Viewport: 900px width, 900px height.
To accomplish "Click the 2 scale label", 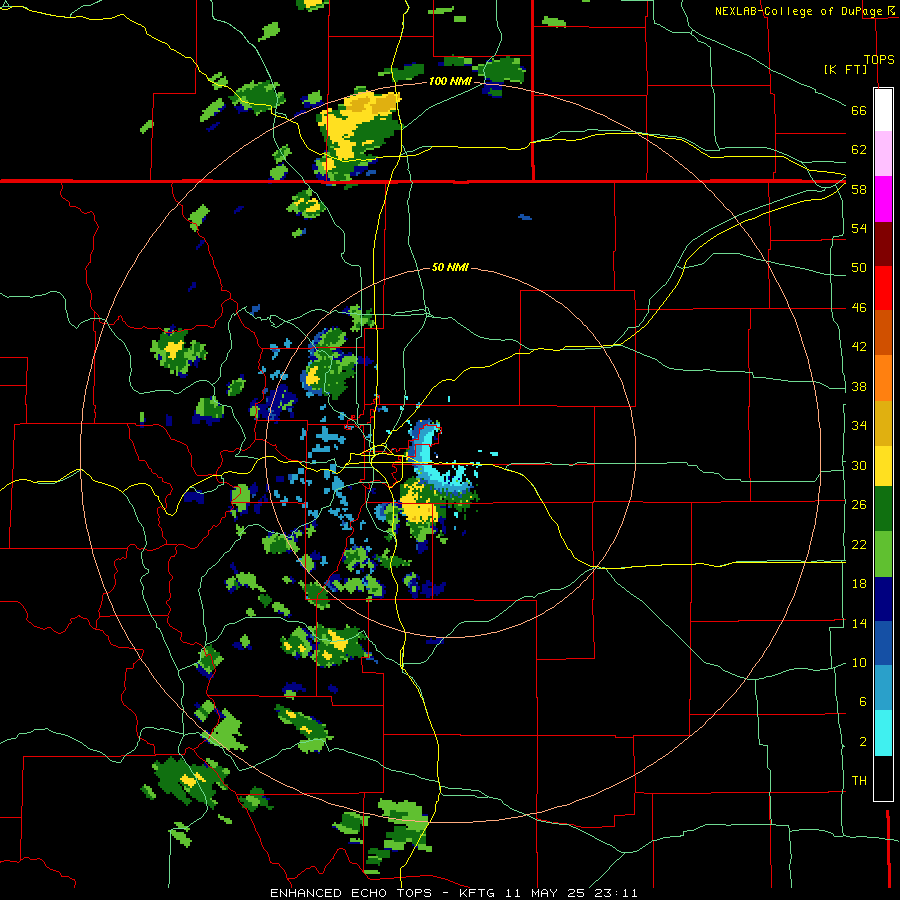I will 862,742.
